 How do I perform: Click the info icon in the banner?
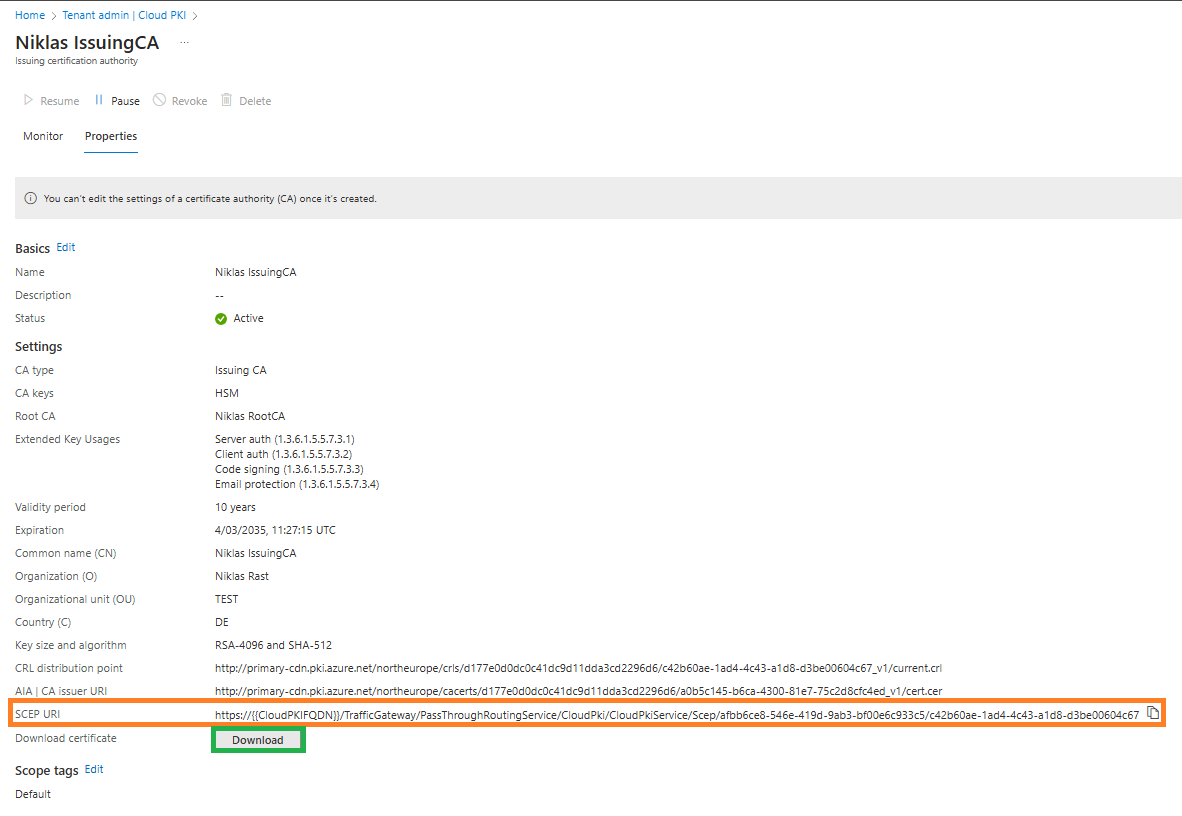pyautogui.click(x=30, y=199)
